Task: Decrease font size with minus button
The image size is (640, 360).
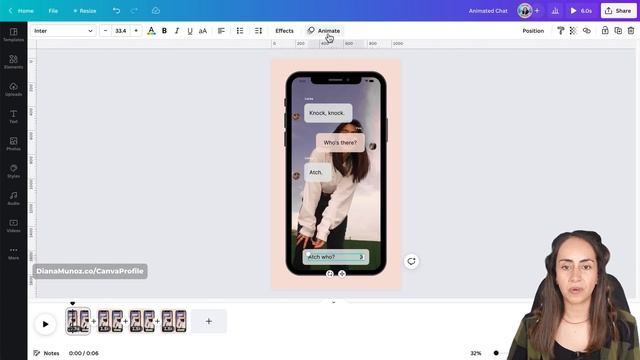Action: 105,31
